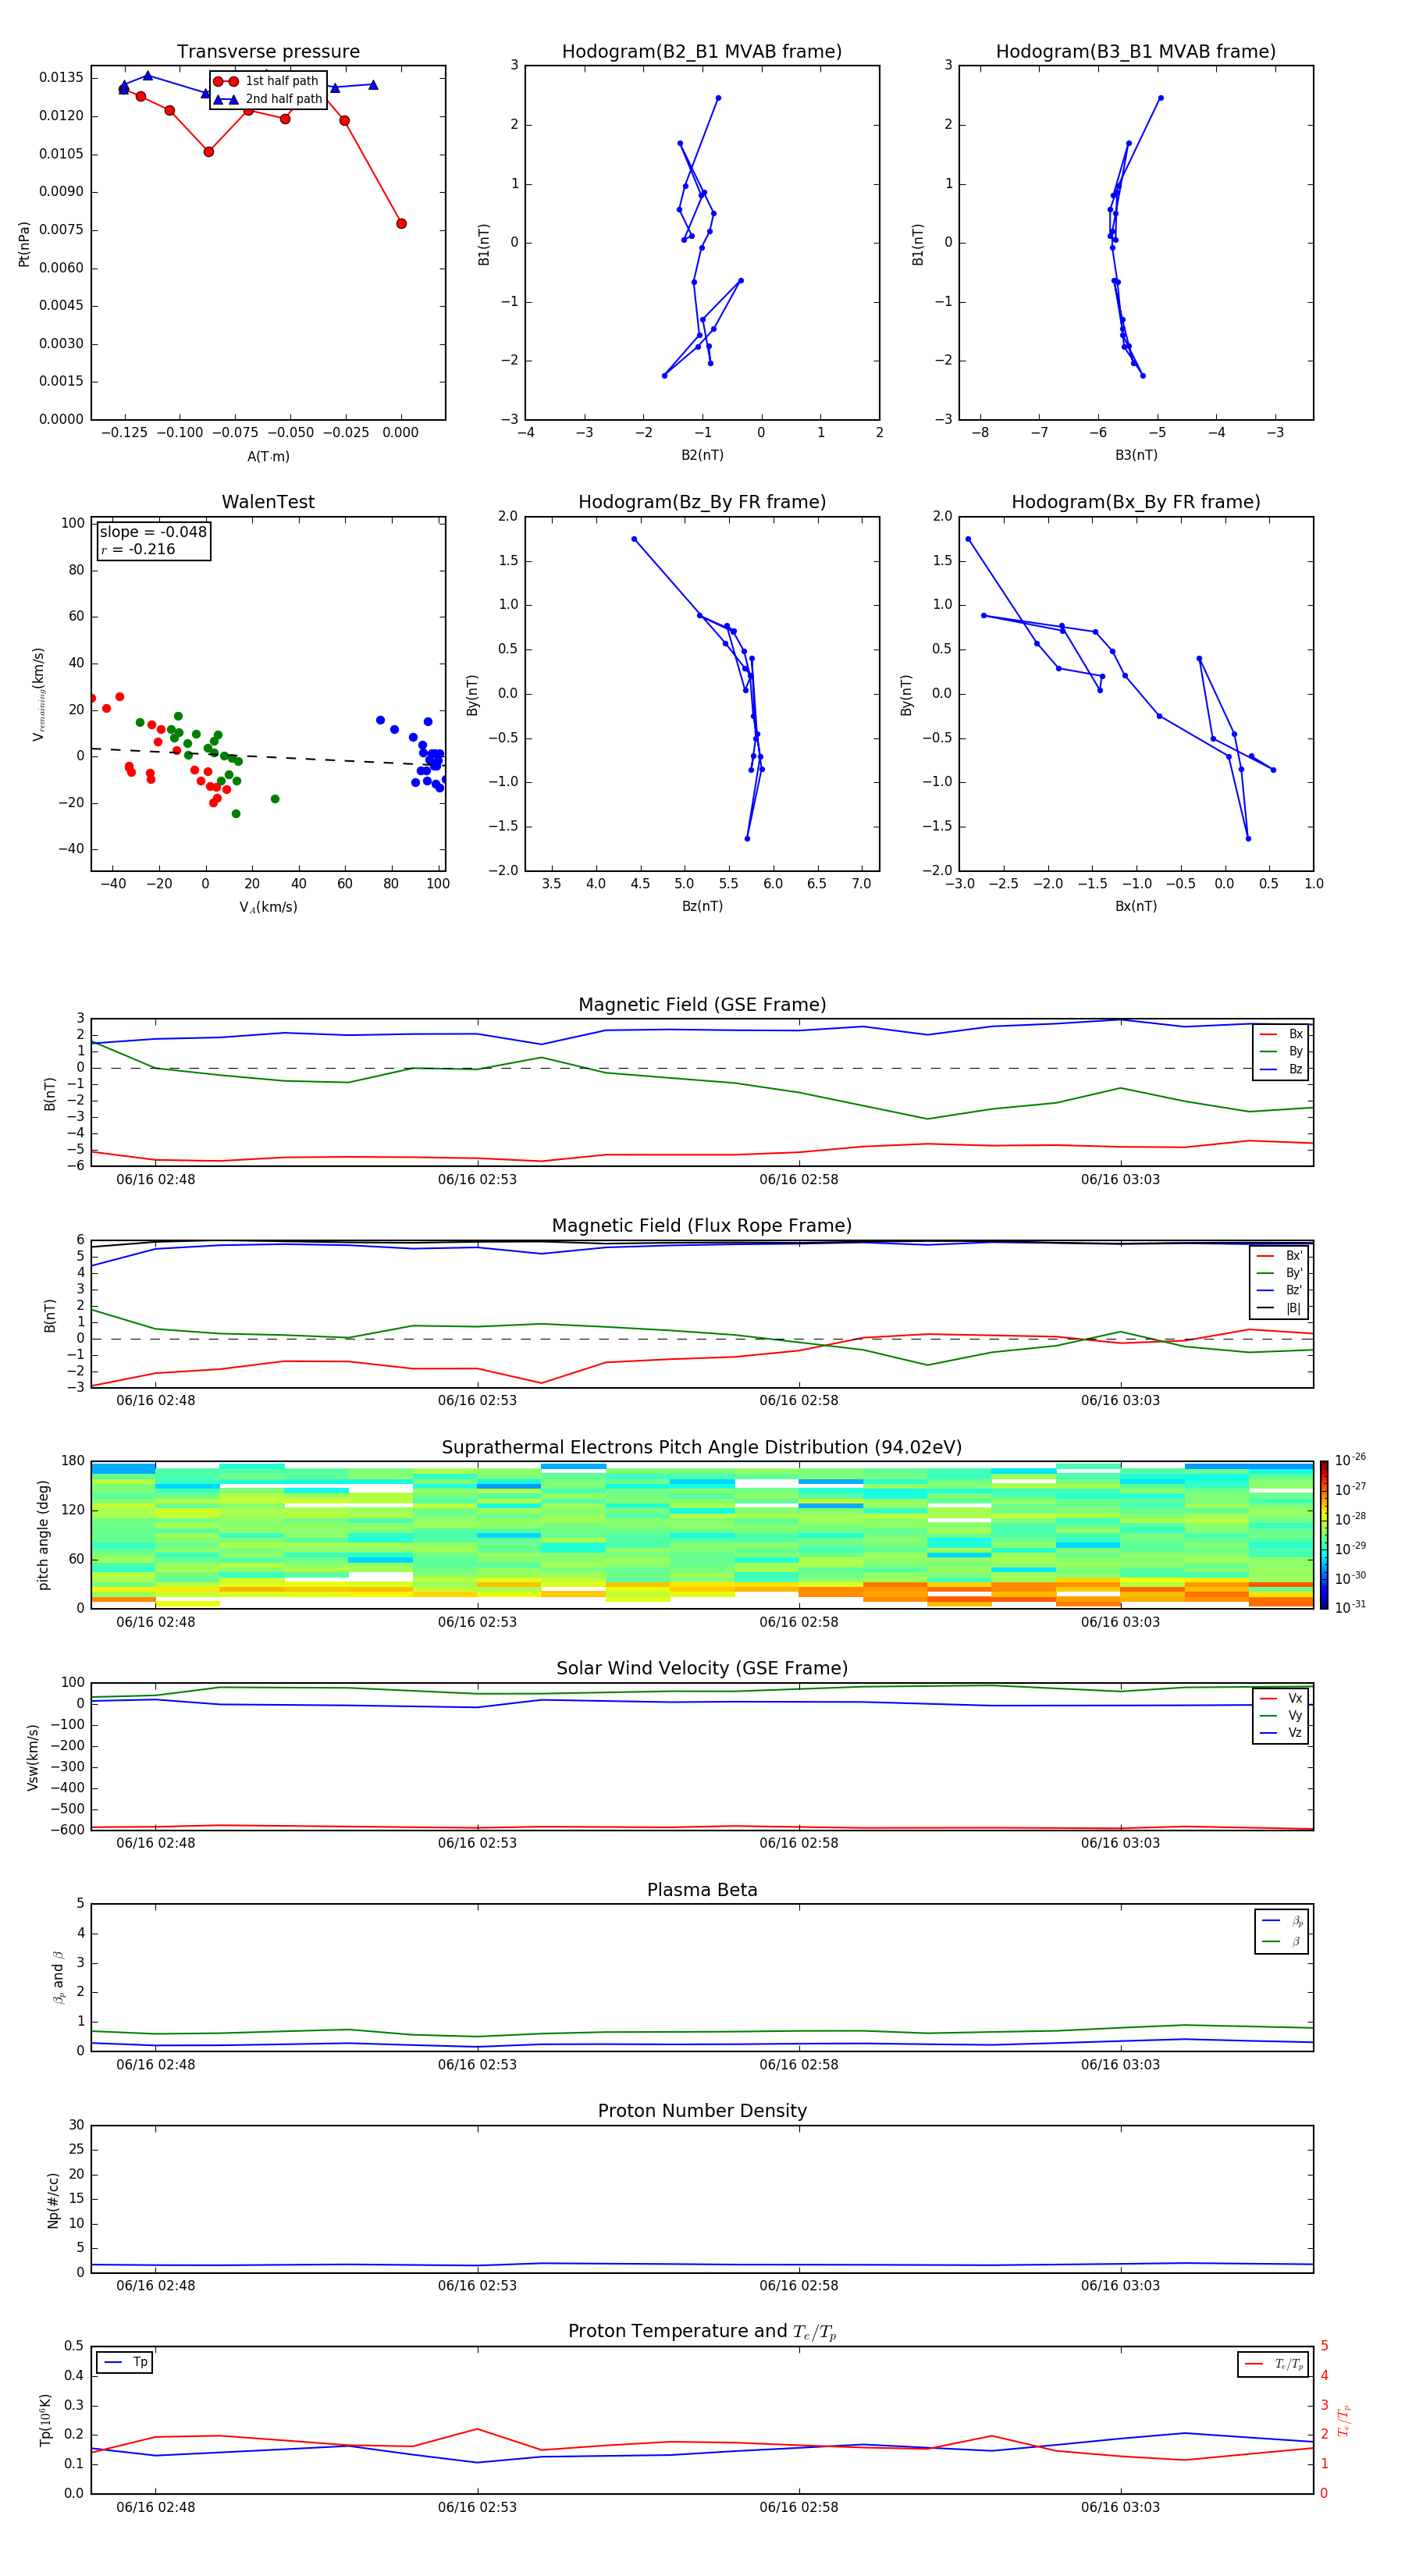Click the 'Proton Temperature and Te/Tp' title
Viewport: 1405px width, 2576px height.
click(x=702, y=2332)
